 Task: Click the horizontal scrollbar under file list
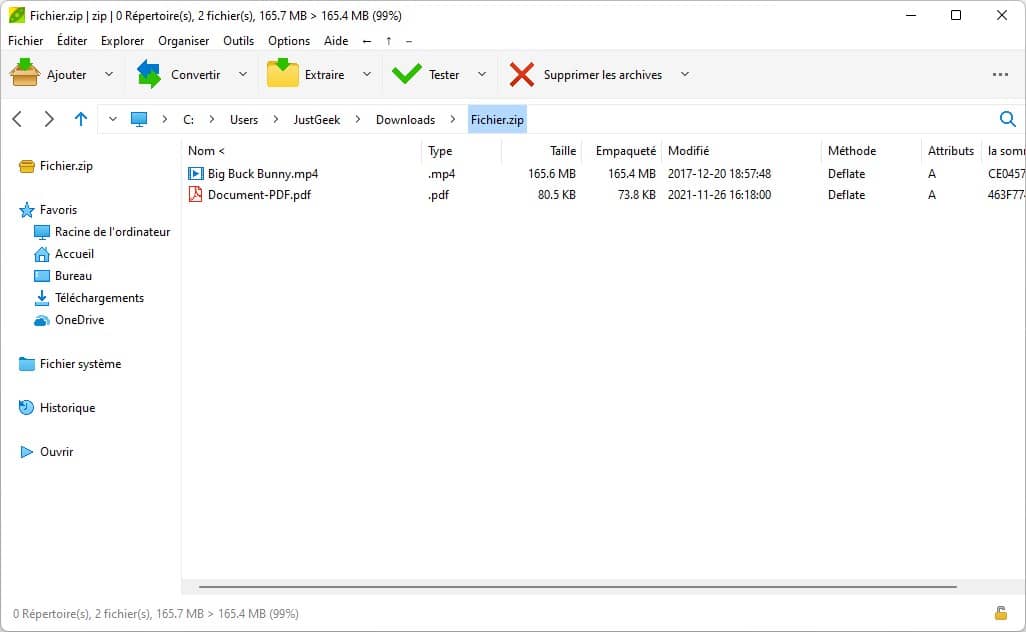[577, 587]
